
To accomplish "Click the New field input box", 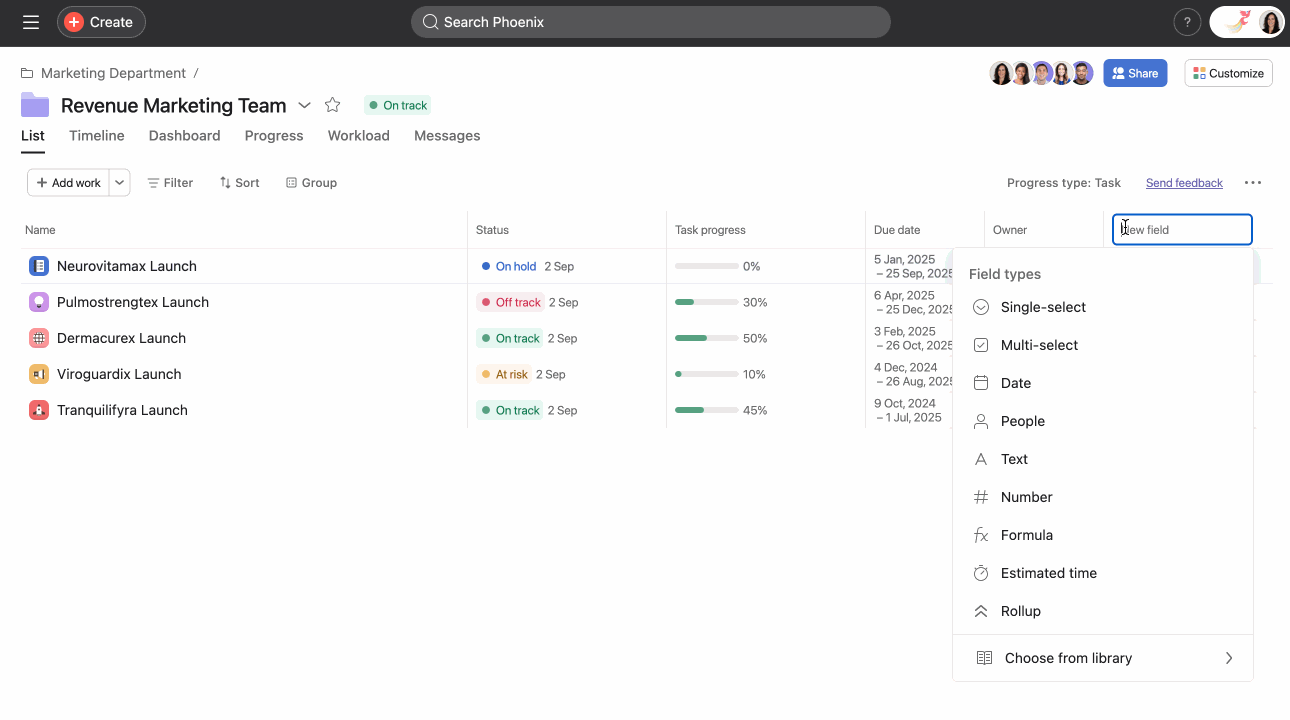I will (x=1182, y=229).
